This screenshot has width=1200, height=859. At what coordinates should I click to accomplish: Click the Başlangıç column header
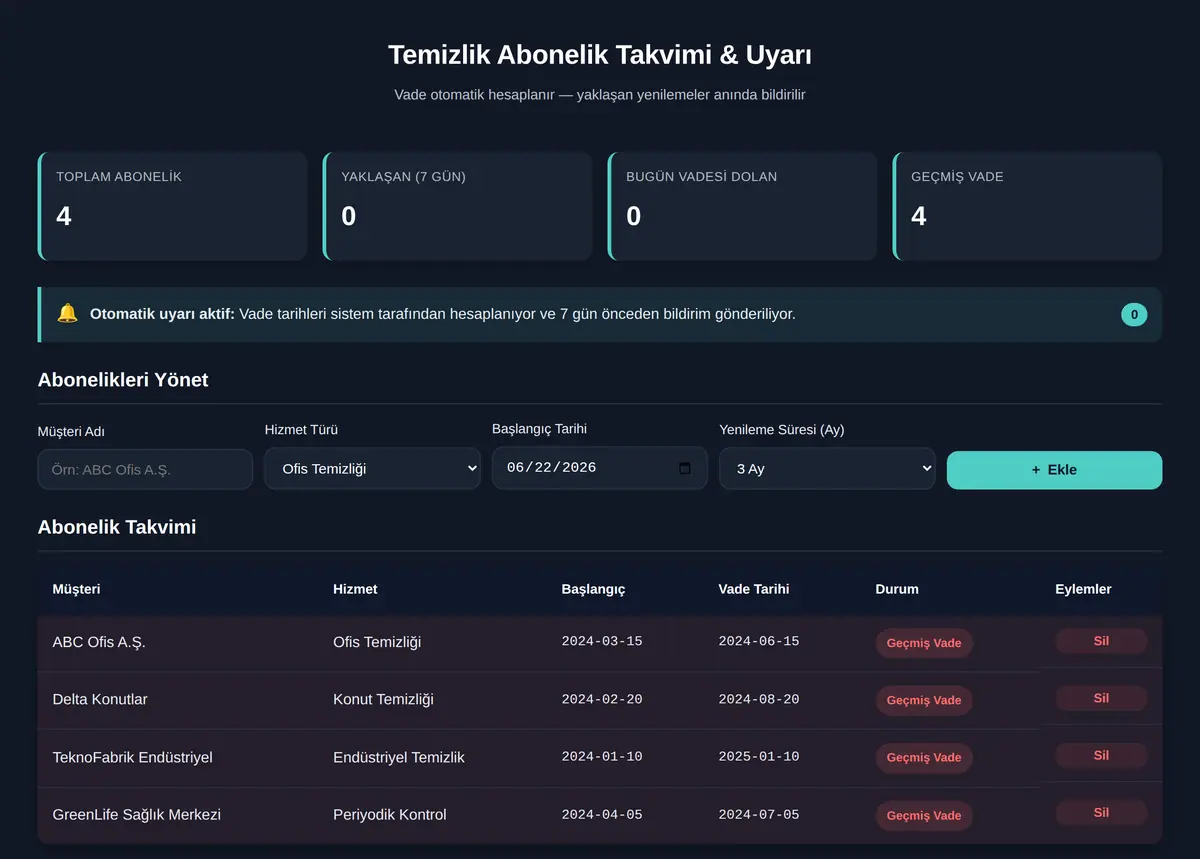pos(593,589)
